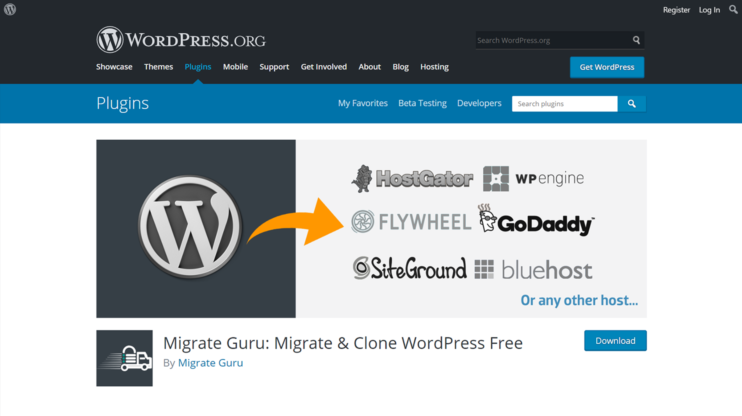Select the Plugins menu item
The image size is (742, 416).
pos(198,67)
